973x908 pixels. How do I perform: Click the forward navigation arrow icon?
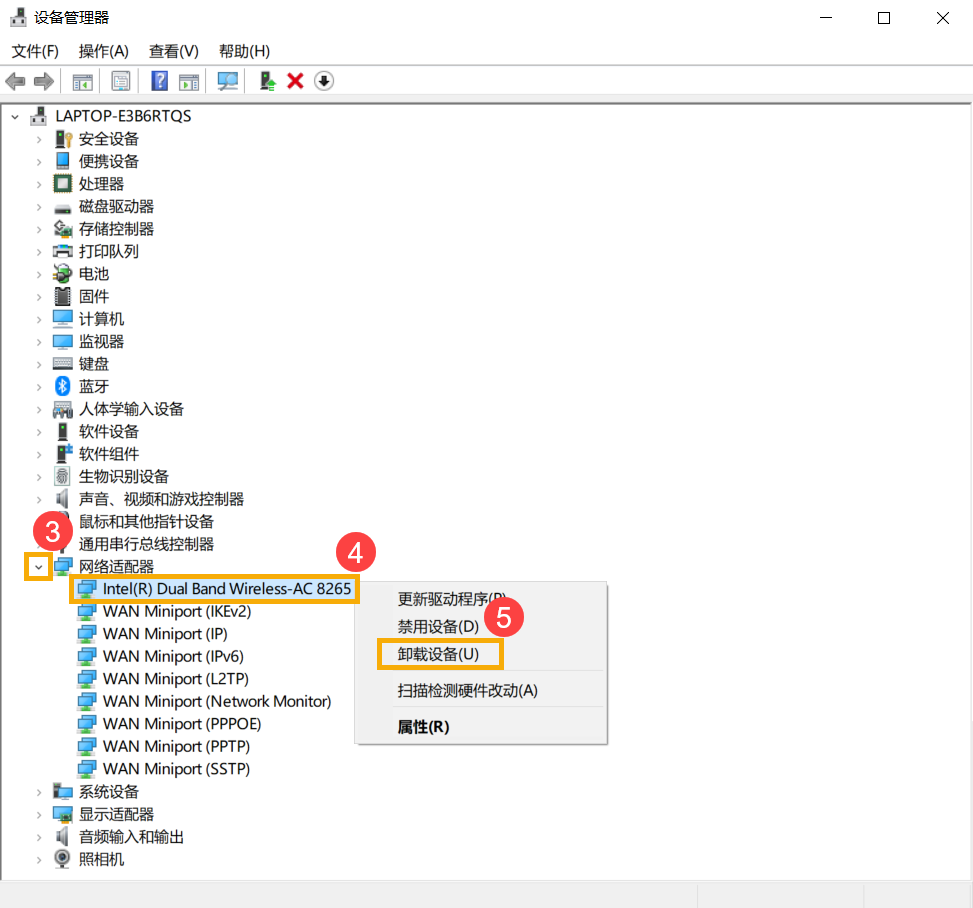(x=41, y=81)
